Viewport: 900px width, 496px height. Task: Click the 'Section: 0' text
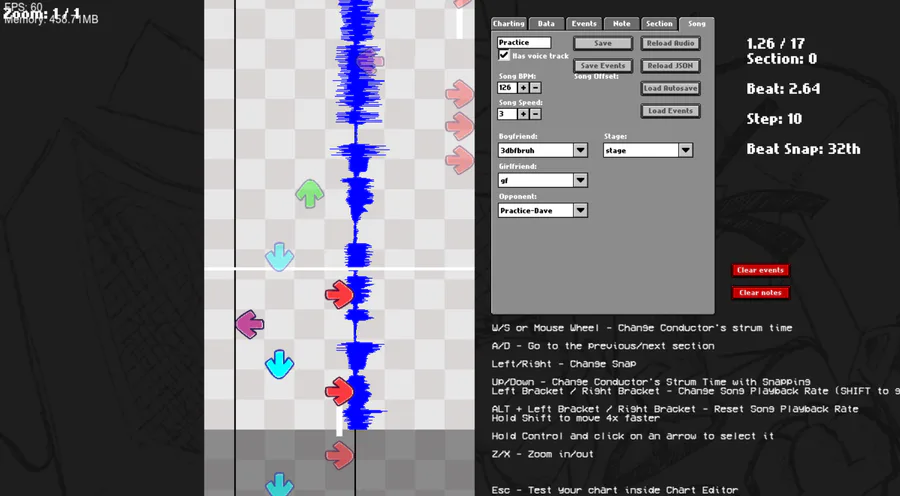(781, 59)
